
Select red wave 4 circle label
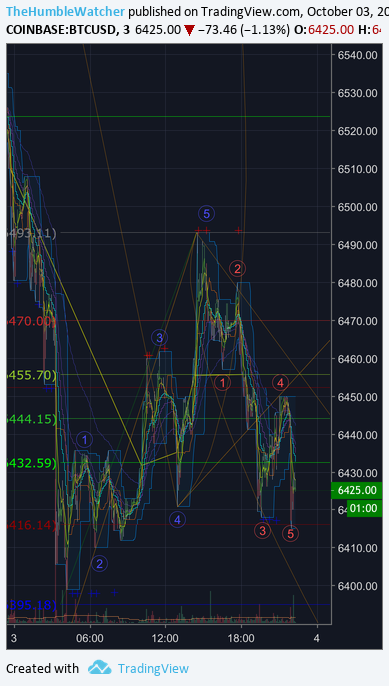[x=280, y=383]
